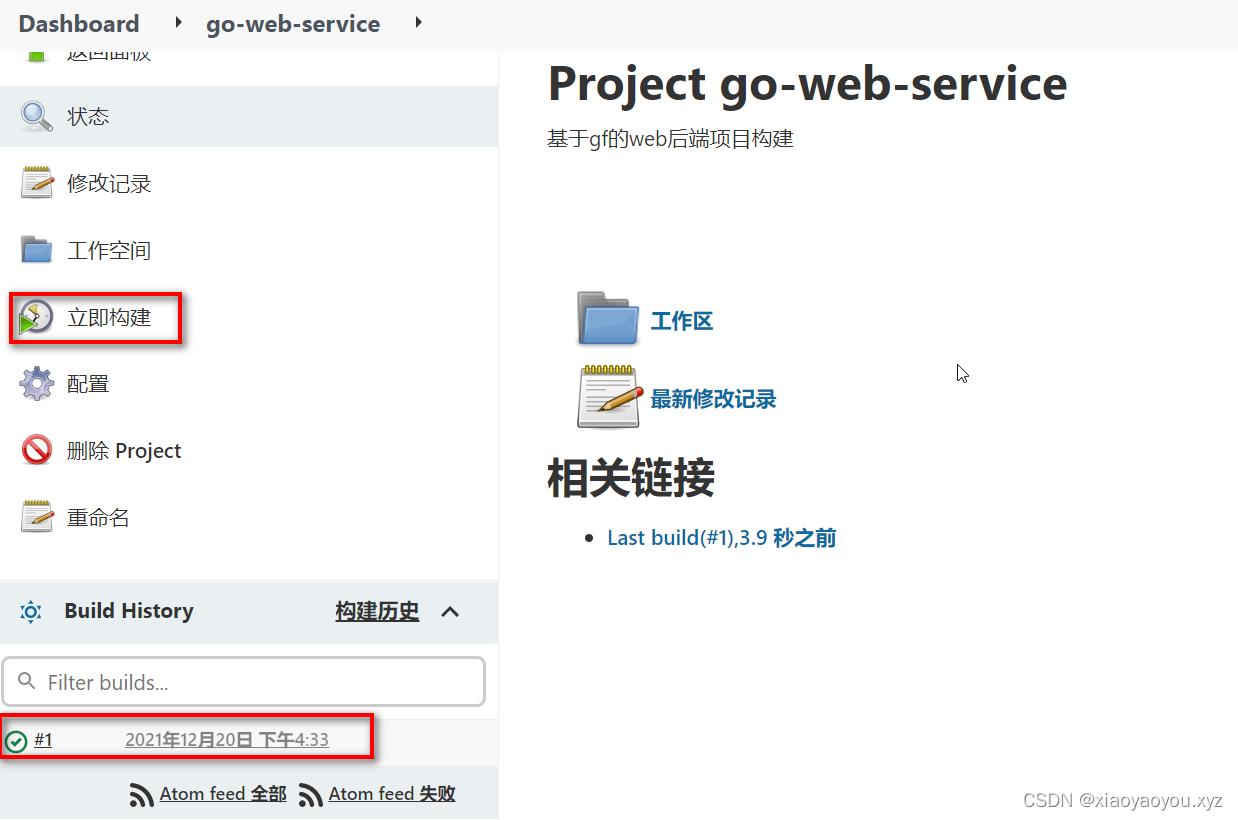Click the magnifier icon next to 状态
Screen dimensions: 1238x820
(x=37, y=116)
